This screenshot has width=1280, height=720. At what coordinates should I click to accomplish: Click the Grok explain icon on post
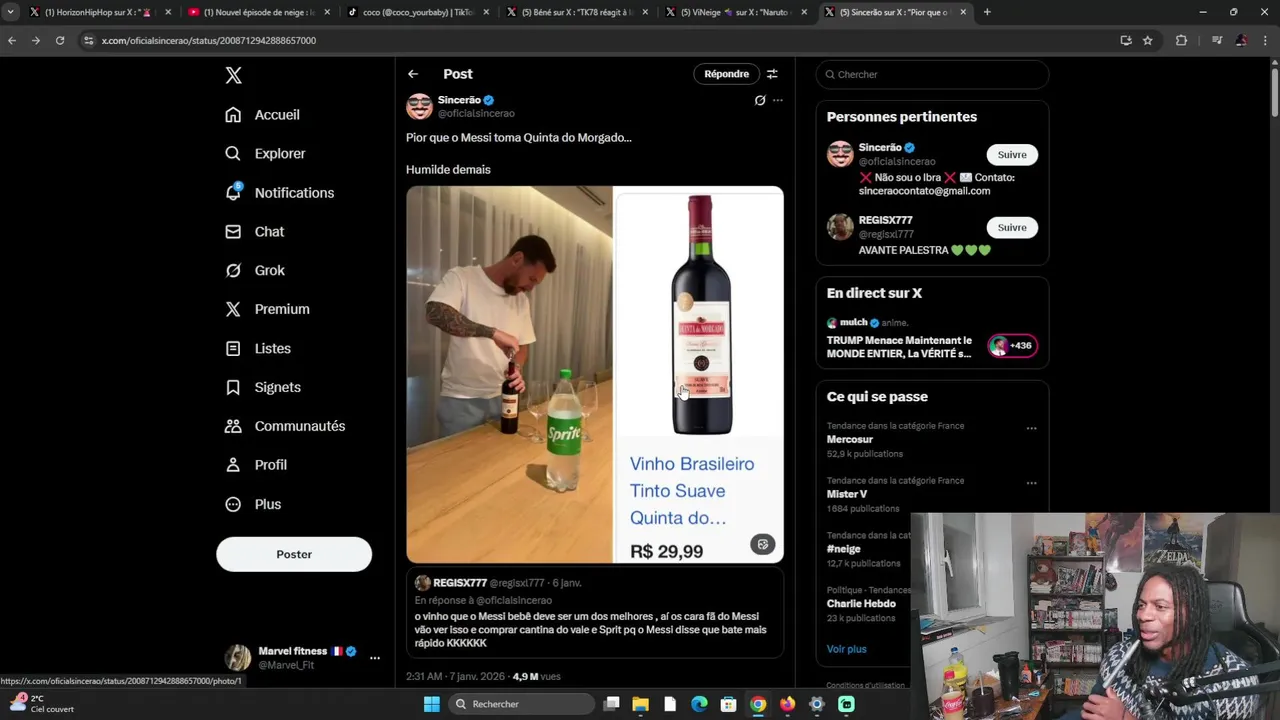point(760,100)
